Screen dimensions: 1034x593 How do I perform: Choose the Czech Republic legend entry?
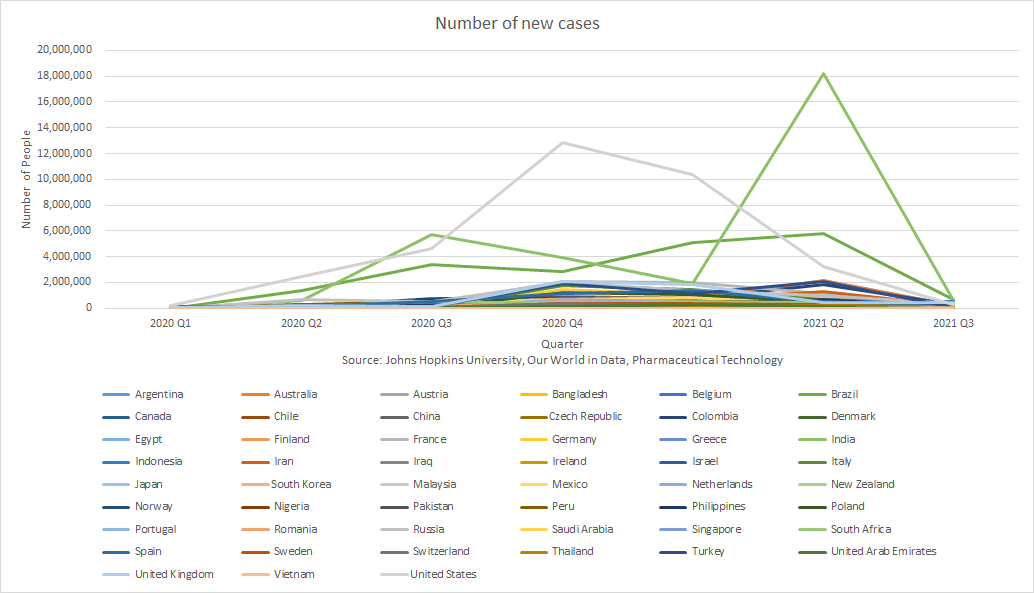(x=585, y=416)
